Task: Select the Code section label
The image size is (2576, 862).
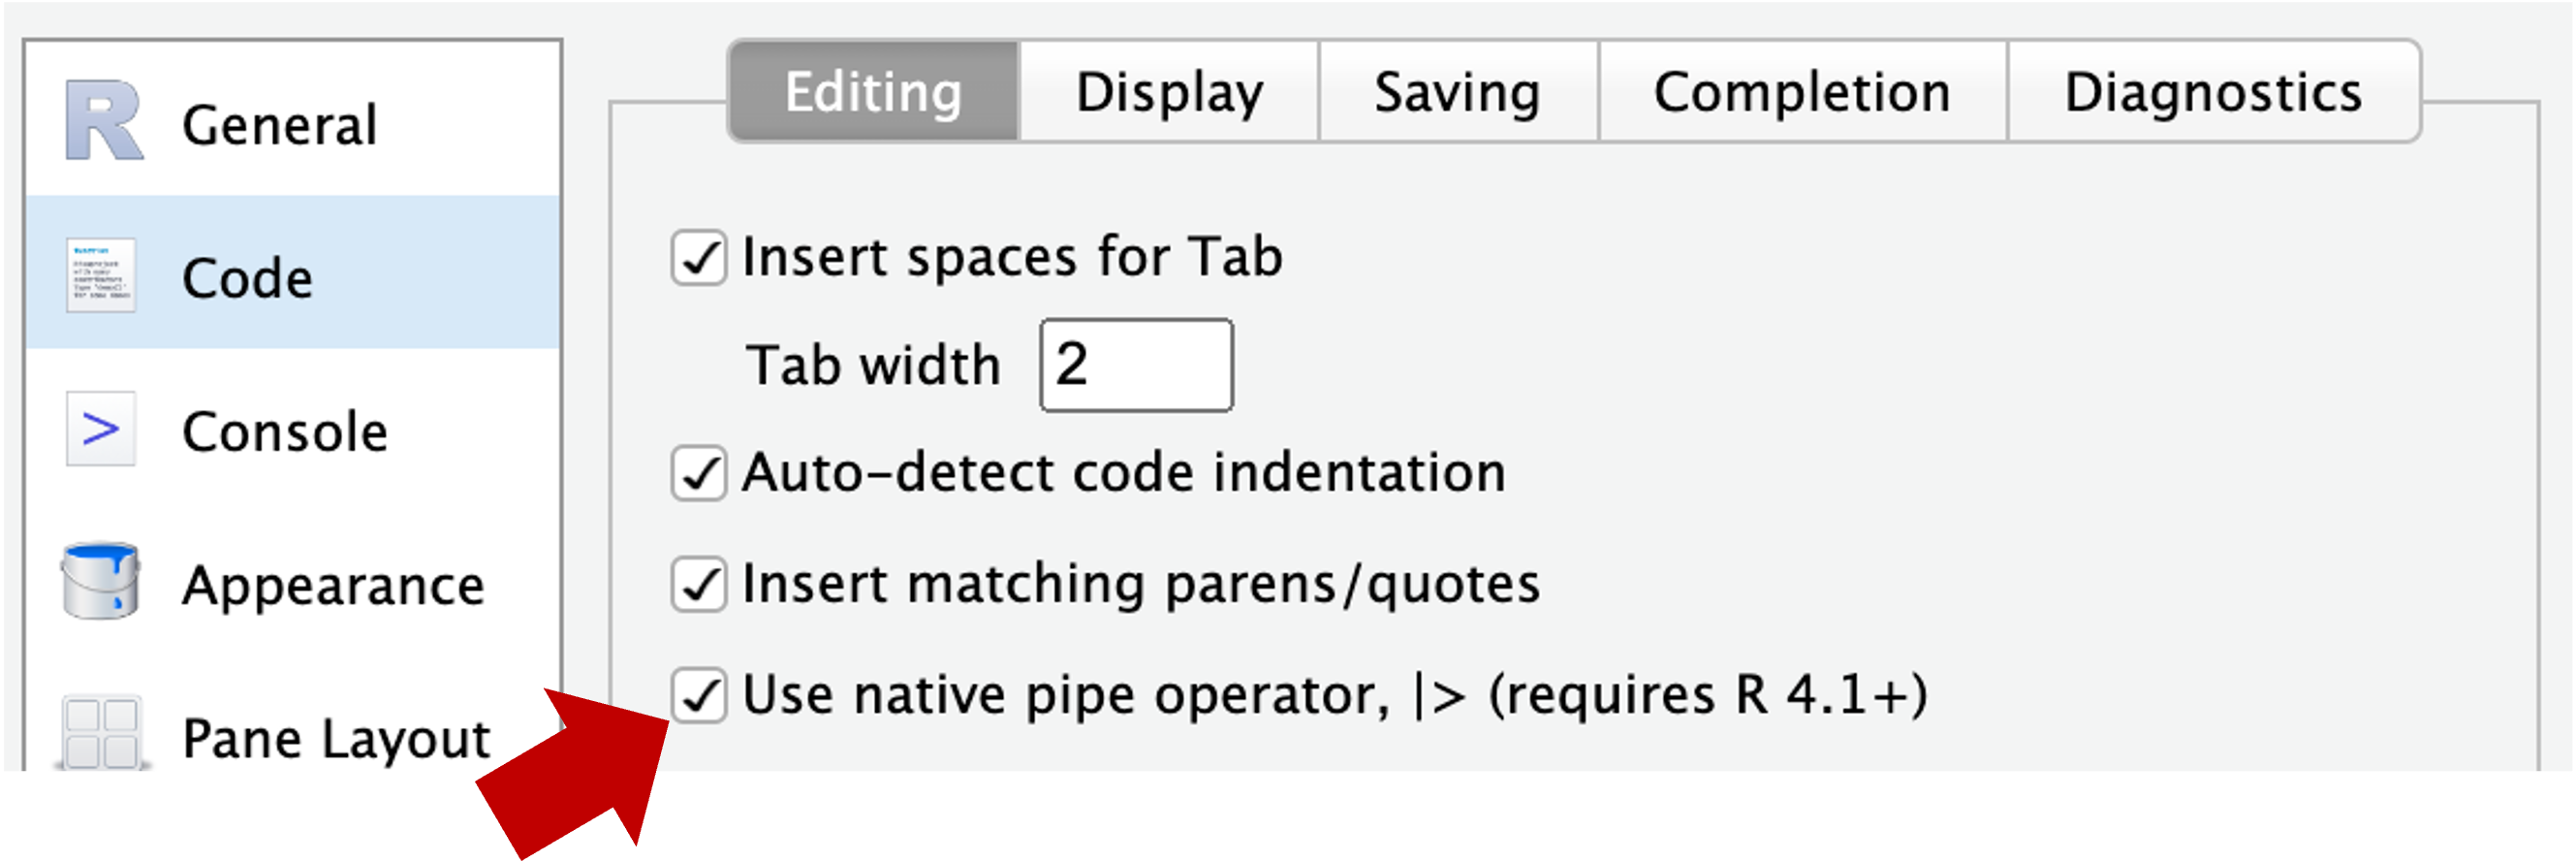Action: [x=247, y=278]
